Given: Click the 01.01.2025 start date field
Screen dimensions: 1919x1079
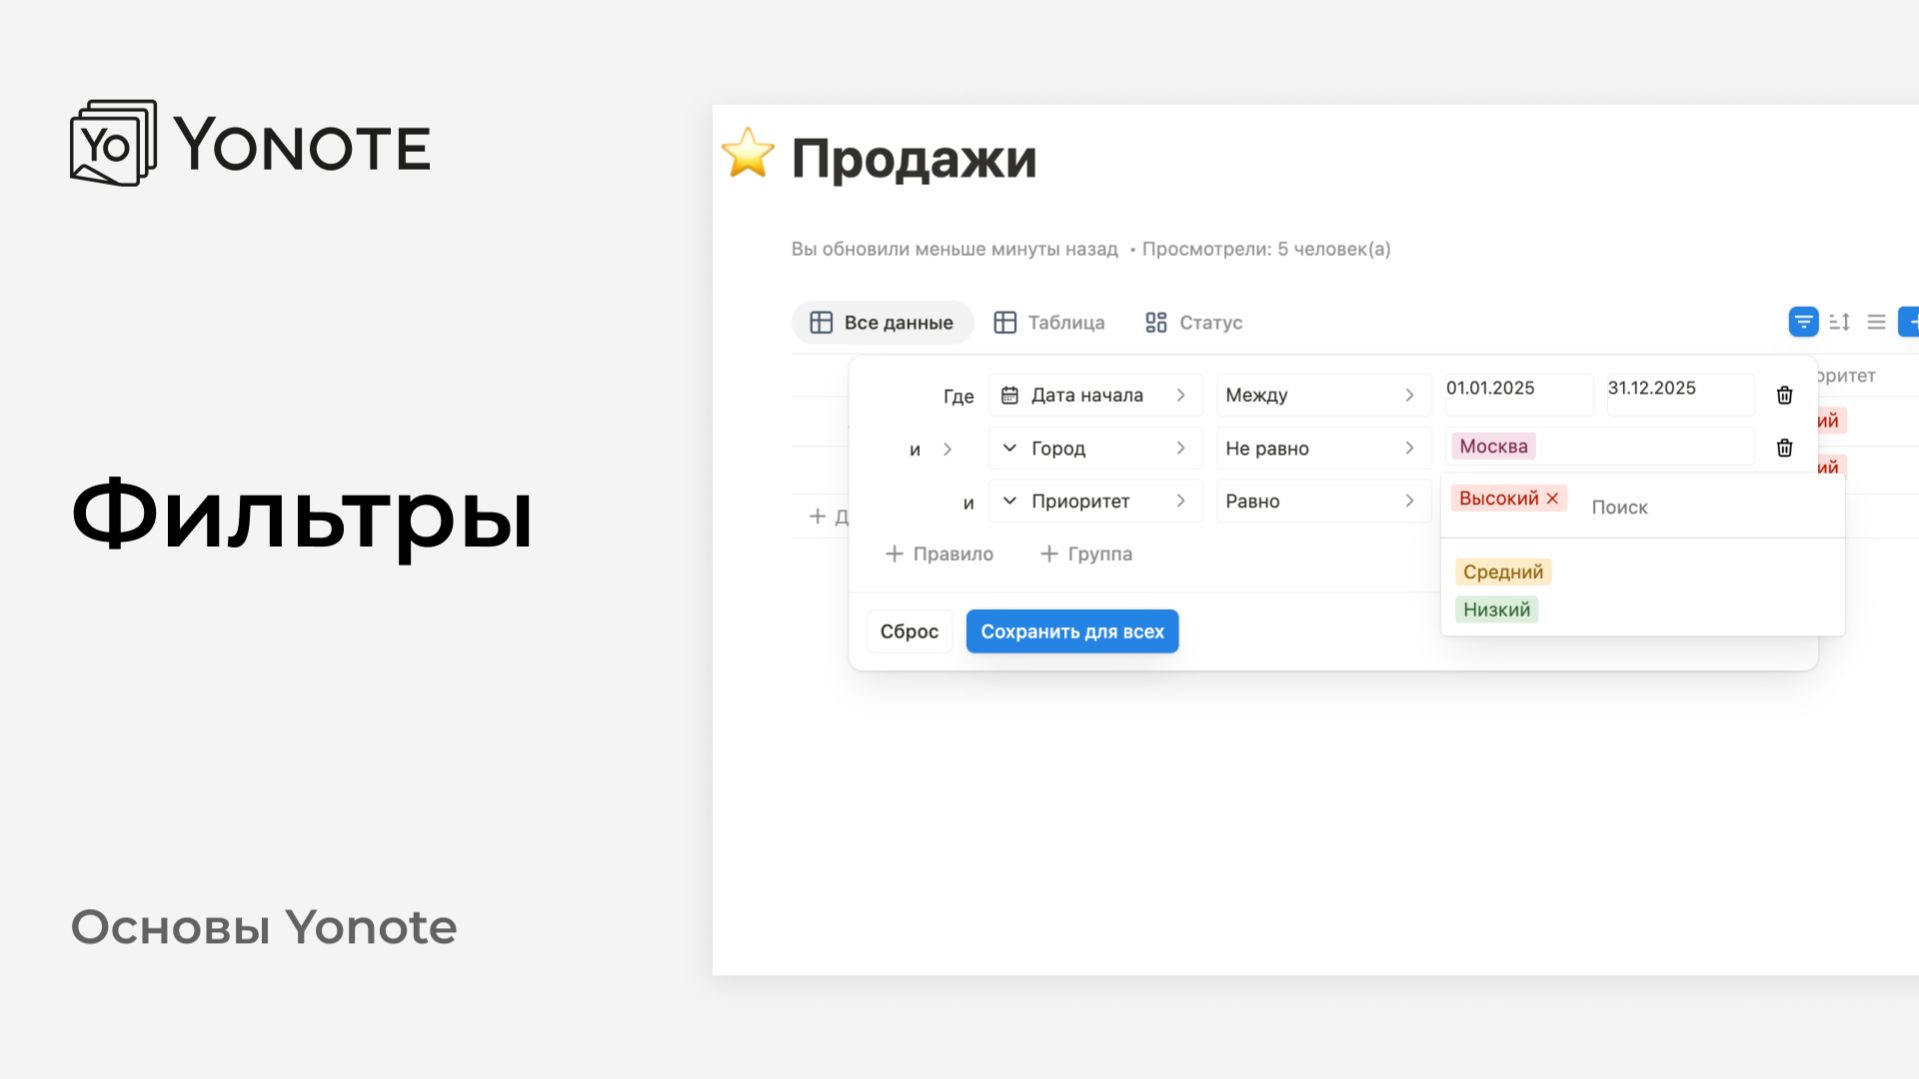Looking at the screenshot, I should [x=1518, y=394].
